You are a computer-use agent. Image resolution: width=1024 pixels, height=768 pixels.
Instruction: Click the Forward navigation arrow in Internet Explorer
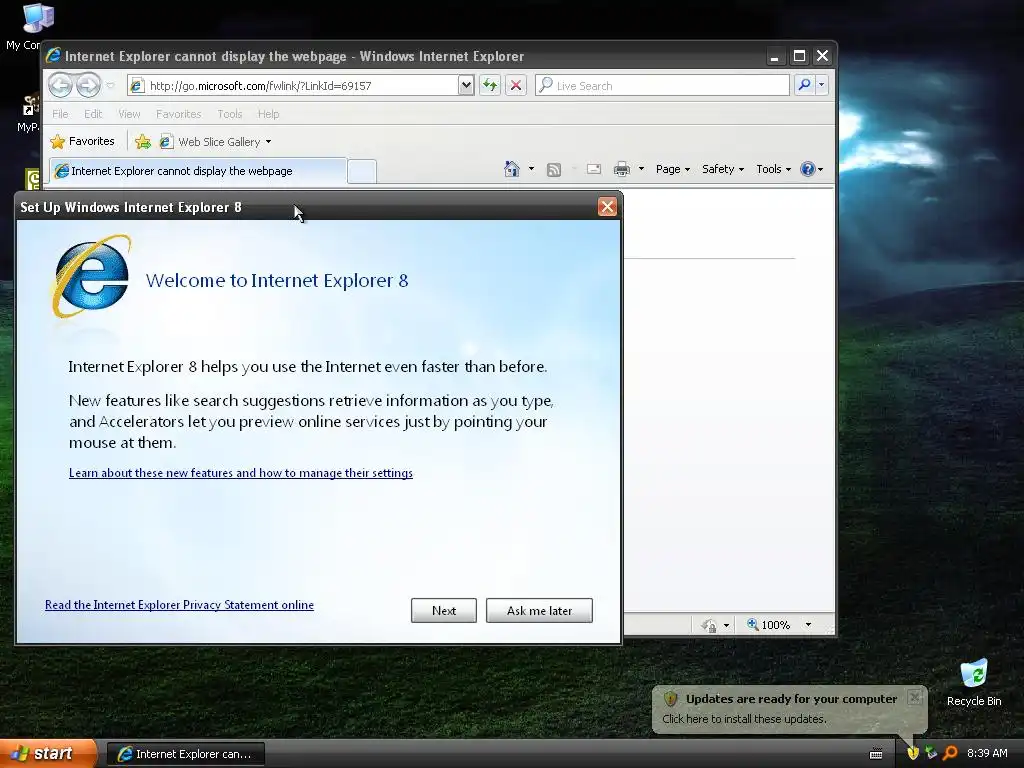[x=88, y=85]
